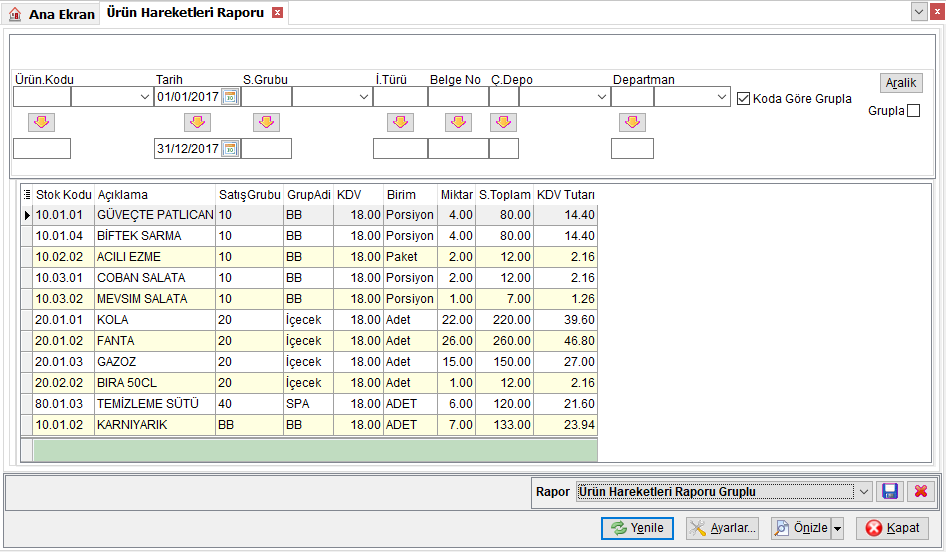This screenshot has width=947, height=552.
Task: Click the upper İ.Türü input field
Action: click(x=400, y=97)
